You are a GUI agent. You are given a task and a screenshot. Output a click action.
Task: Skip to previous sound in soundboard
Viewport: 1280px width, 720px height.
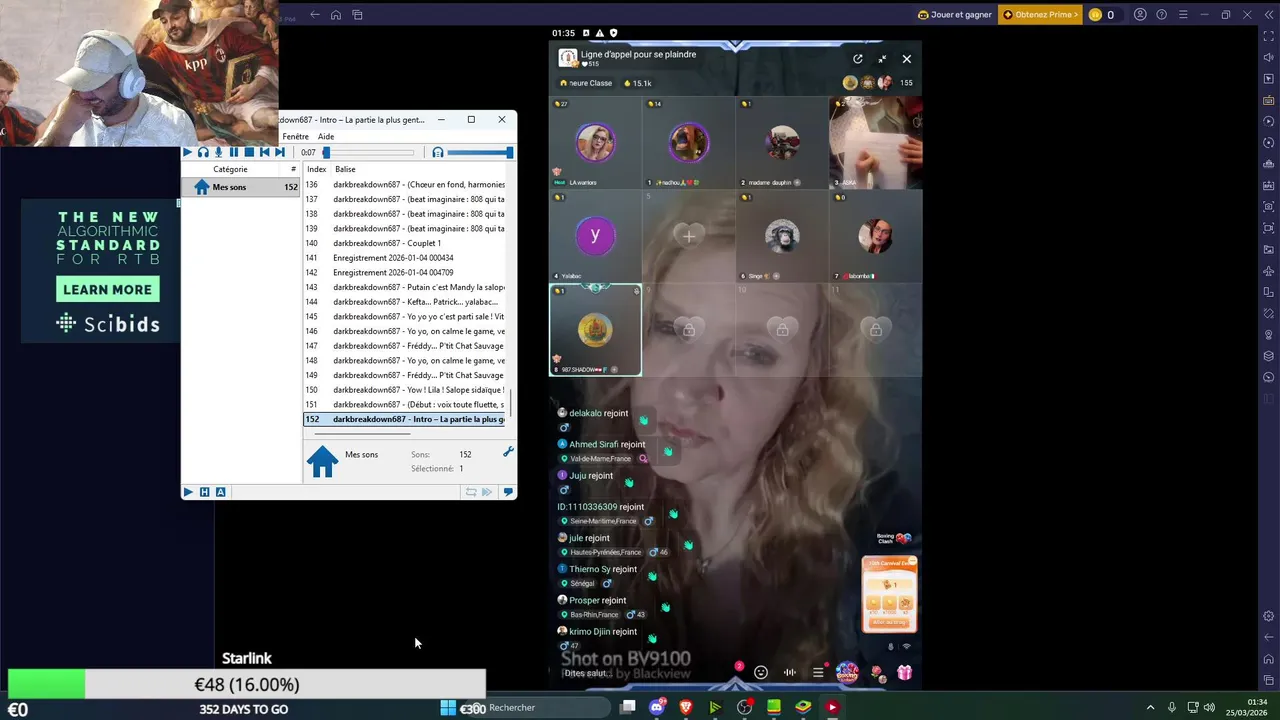click(x=264, y=152)
